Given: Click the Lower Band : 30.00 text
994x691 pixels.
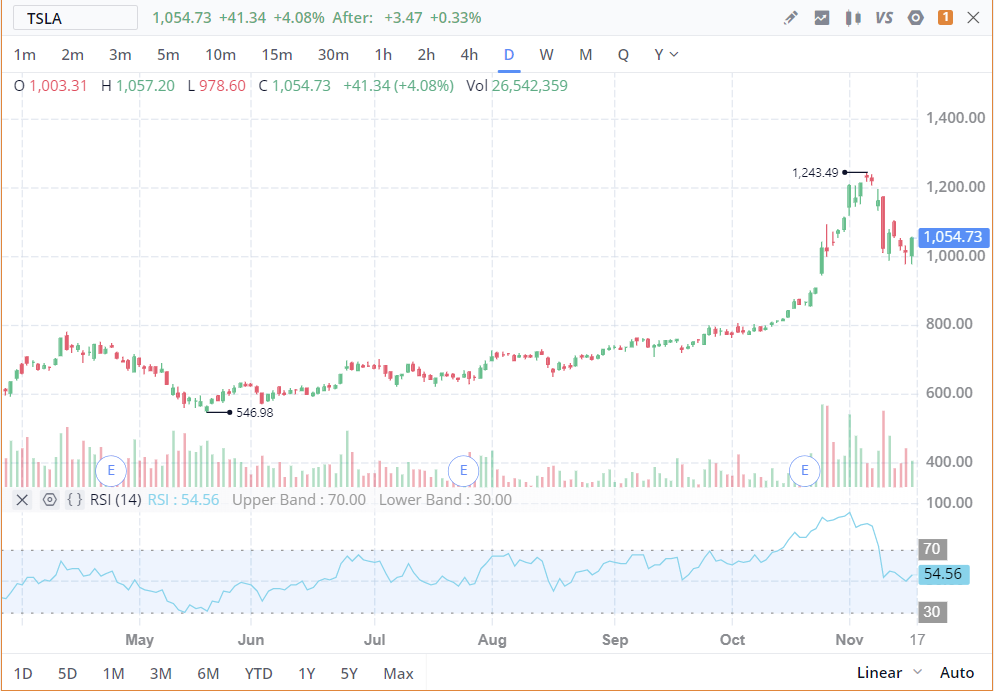Looking at the screenshot, I should (445, 500).
